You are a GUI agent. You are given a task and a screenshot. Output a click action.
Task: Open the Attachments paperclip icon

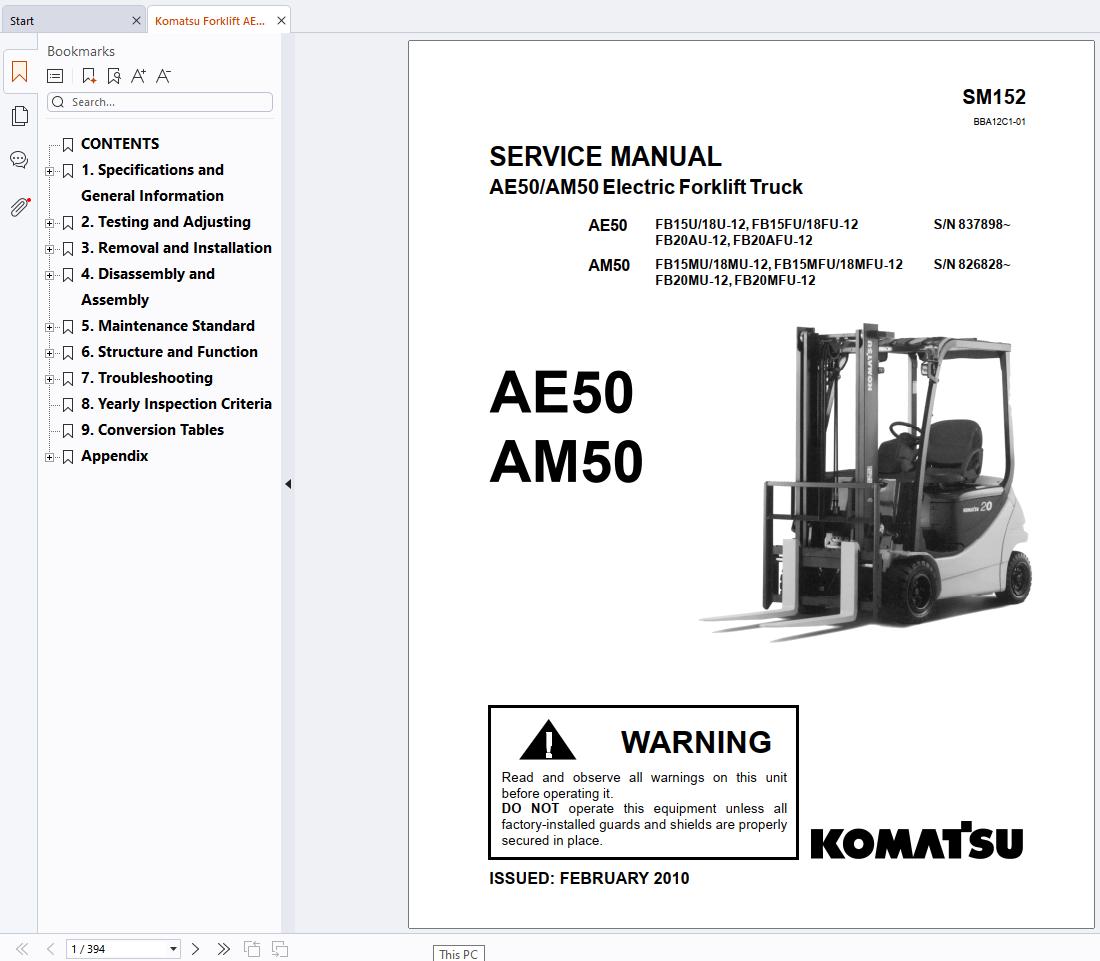[20, 206]
